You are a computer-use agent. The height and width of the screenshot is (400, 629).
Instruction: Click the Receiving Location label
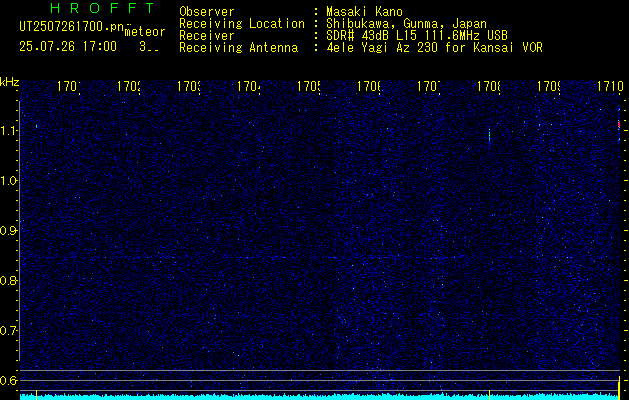pyautogui.click(x=242, y=24)
